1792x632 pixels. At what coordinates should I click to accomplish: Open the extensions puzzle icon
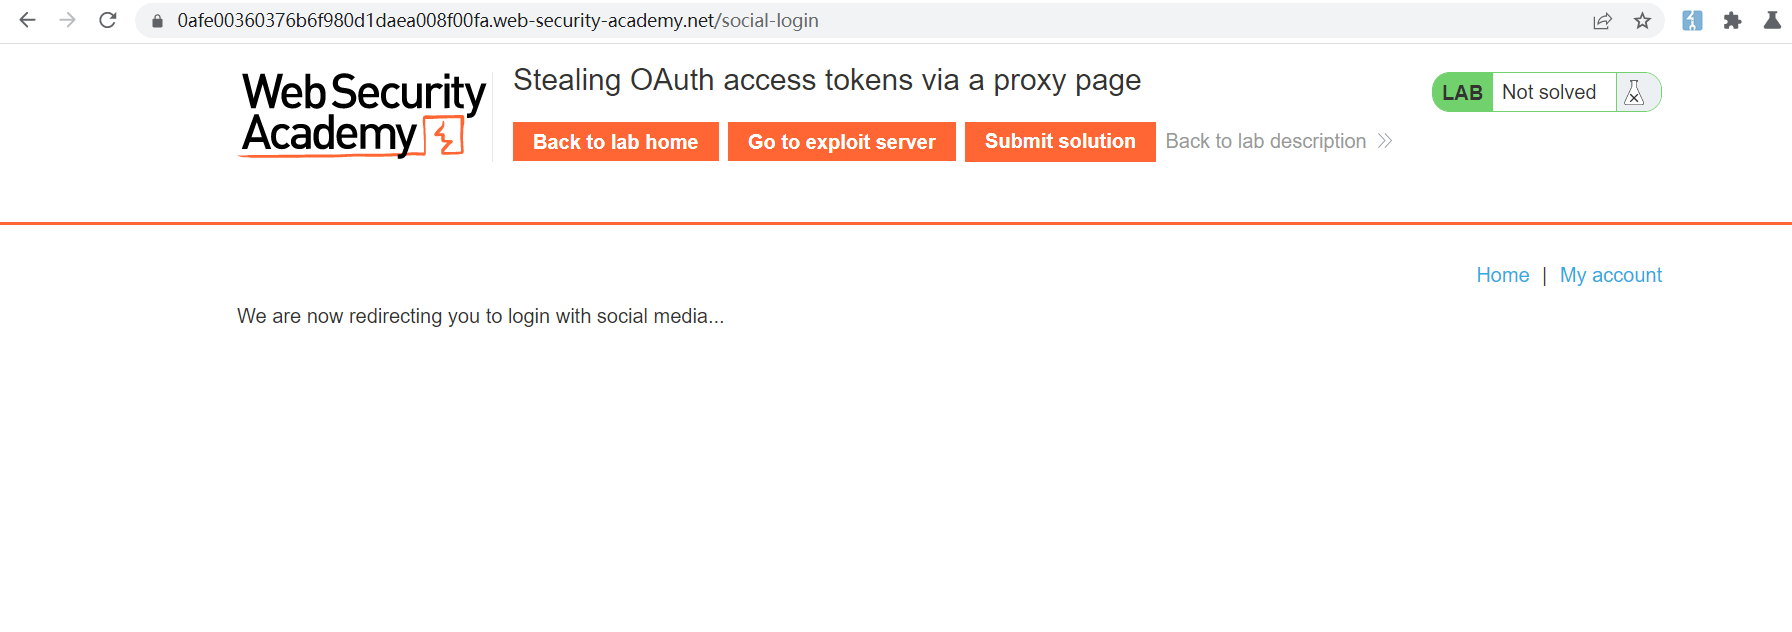pyautogui.click(x=1732, y=21)
